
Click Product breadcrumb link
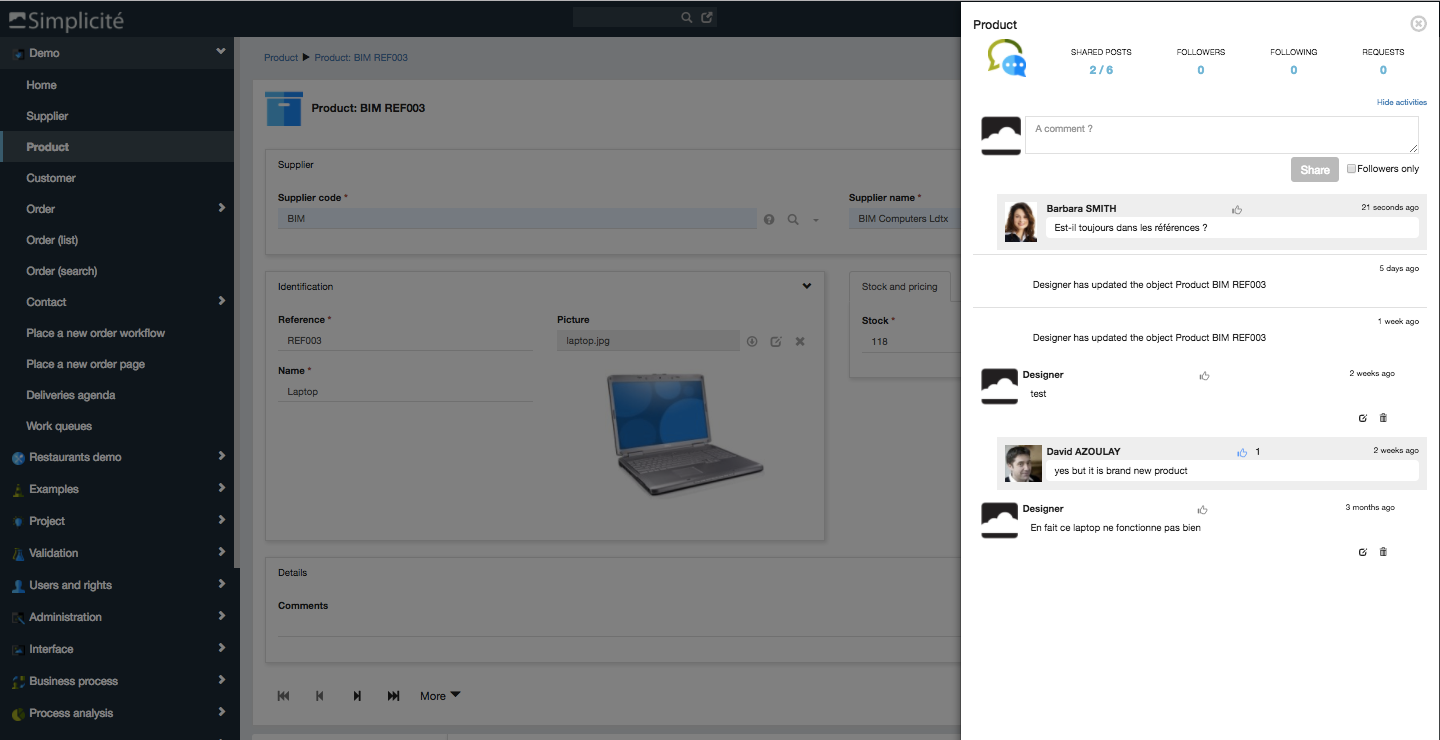[x=281, y=58]
